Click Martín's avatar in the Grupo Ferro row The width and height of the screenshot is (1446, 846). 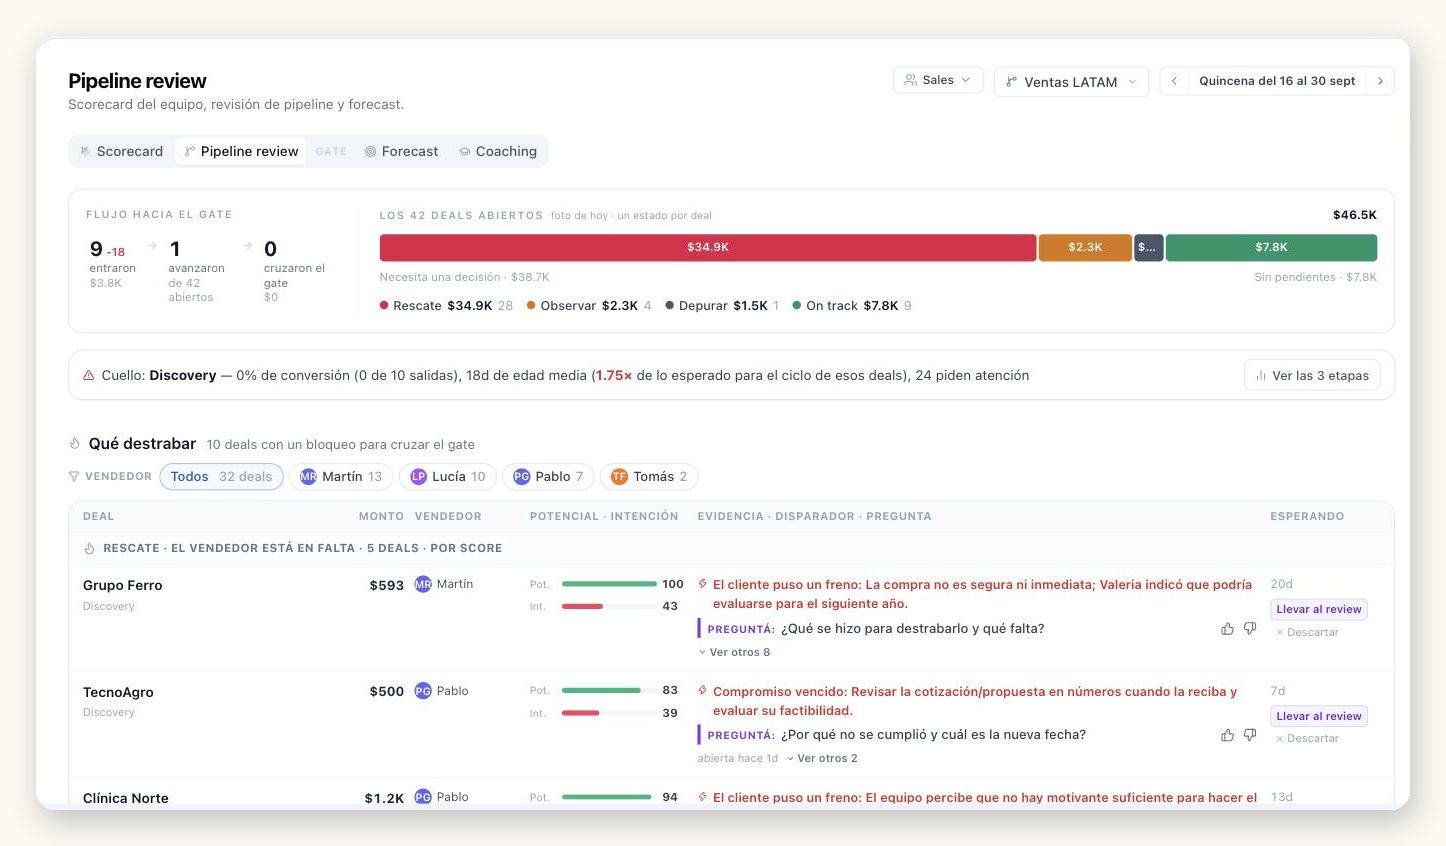(423, 584)
